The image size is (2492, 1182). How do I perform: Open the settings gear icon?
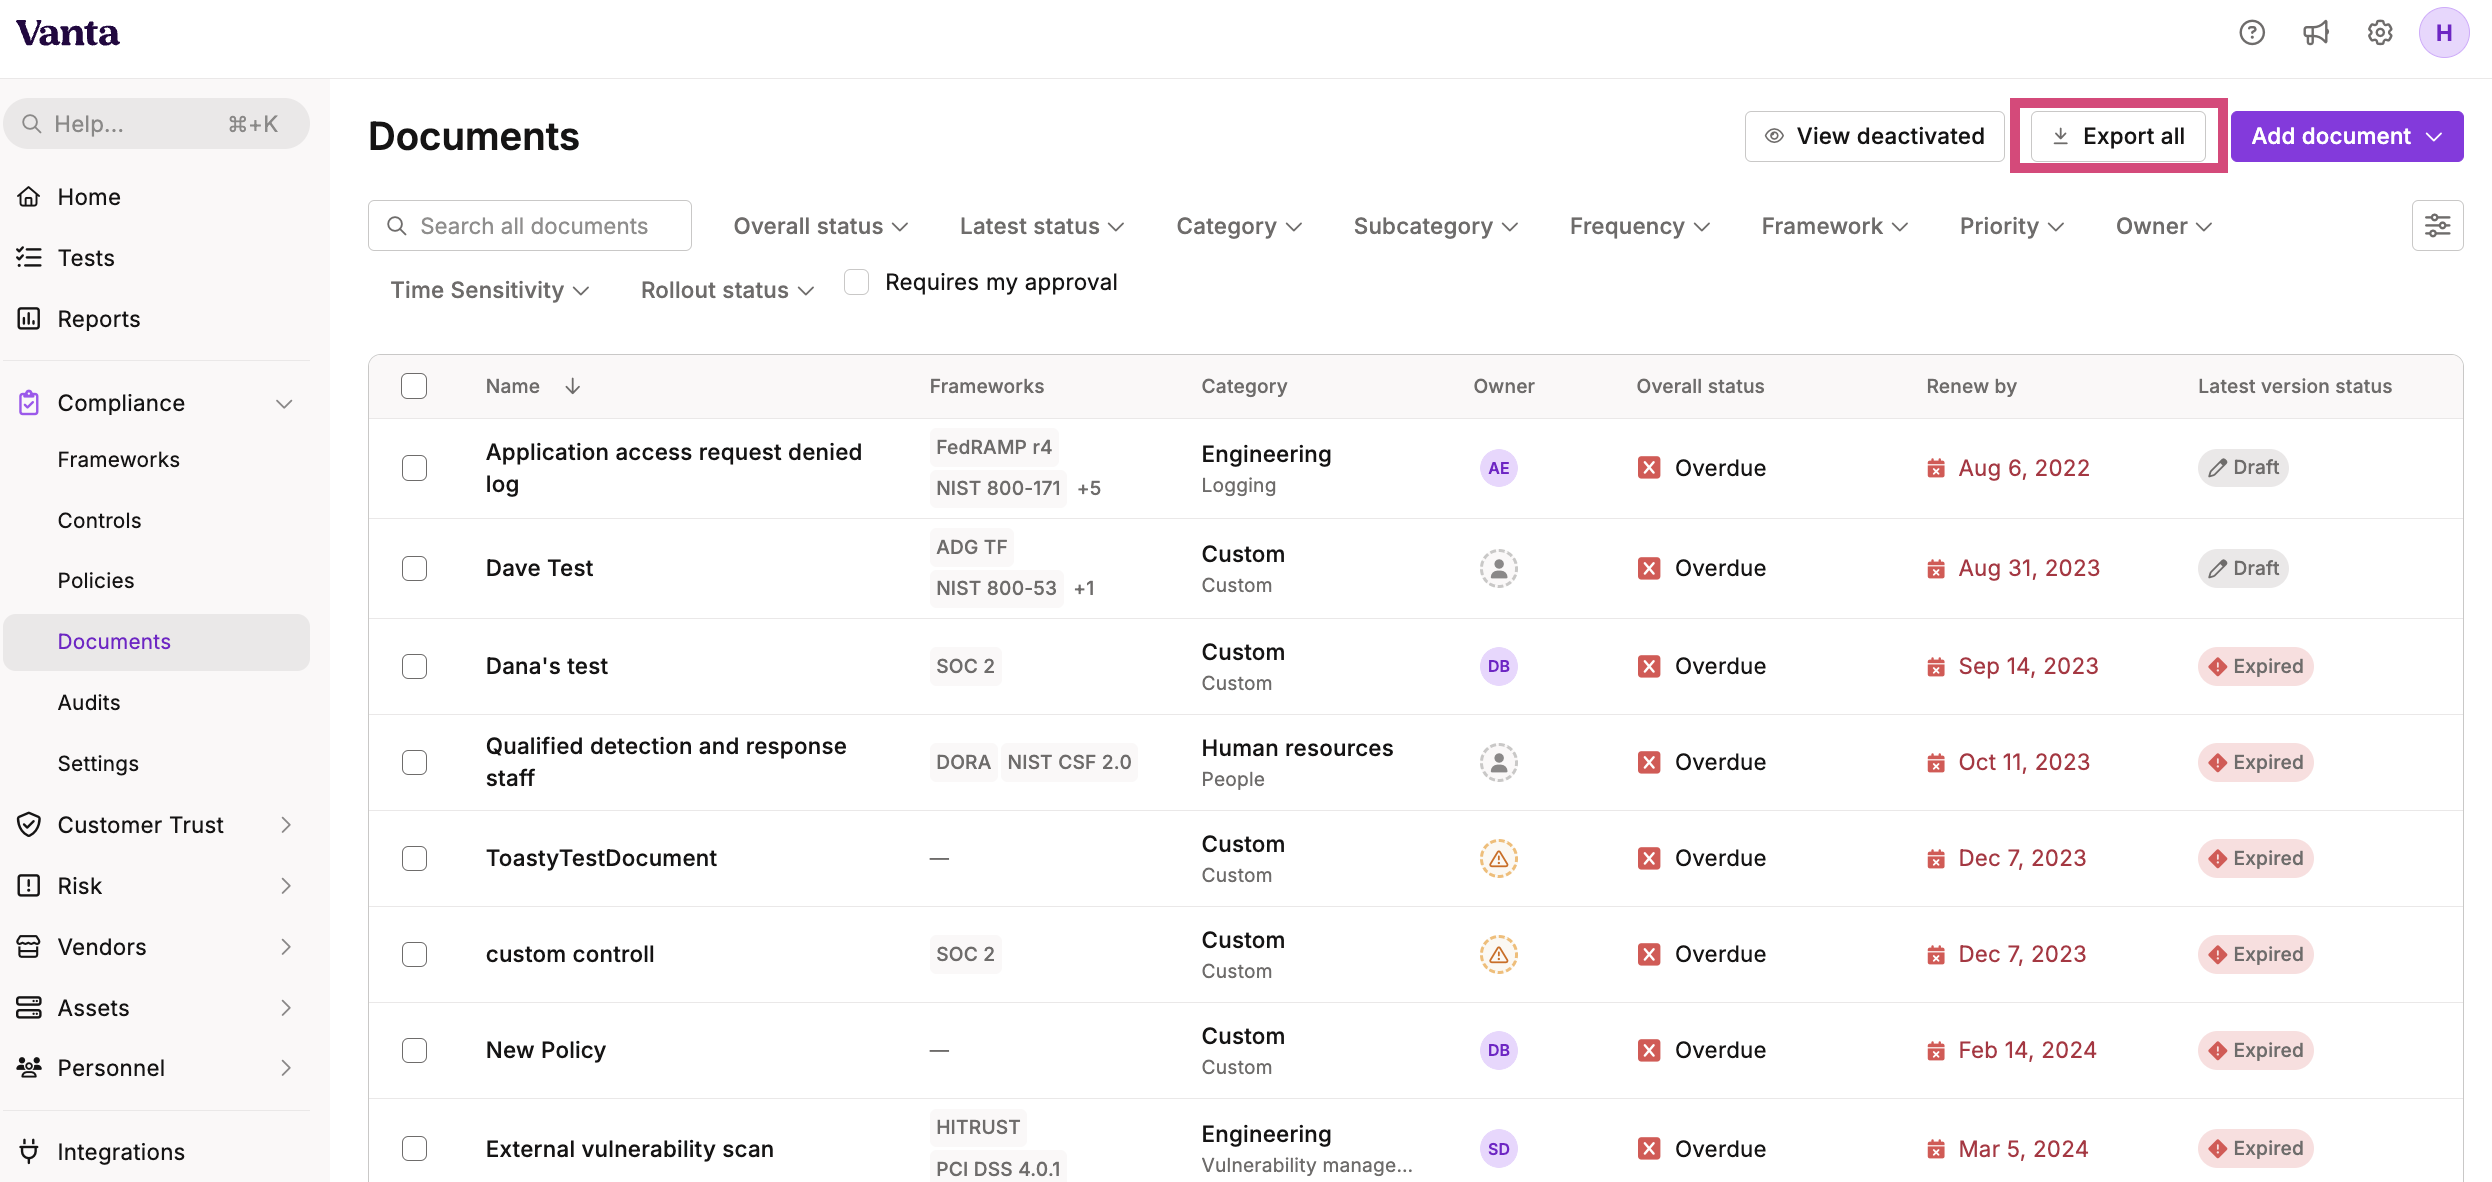[x=2380, y=33]
